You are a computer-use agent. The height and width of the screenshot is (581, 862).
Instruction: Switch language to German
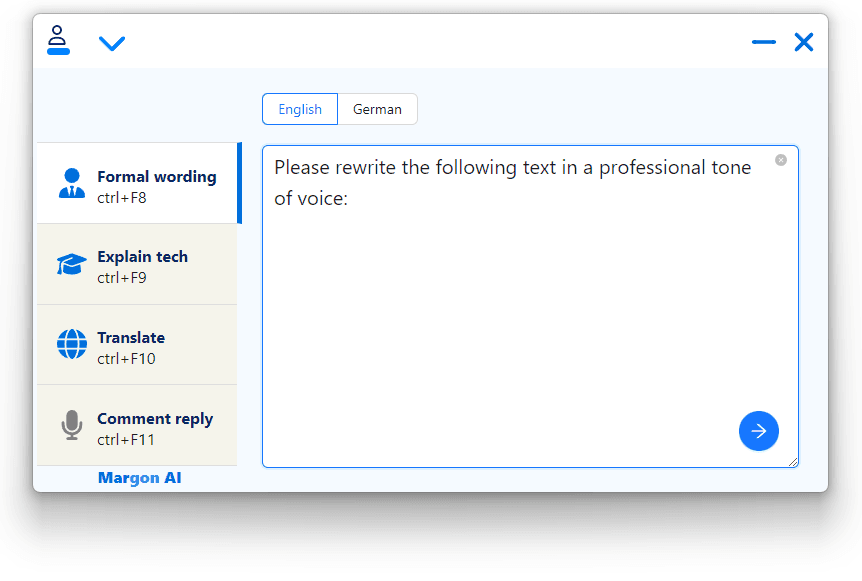377,109
